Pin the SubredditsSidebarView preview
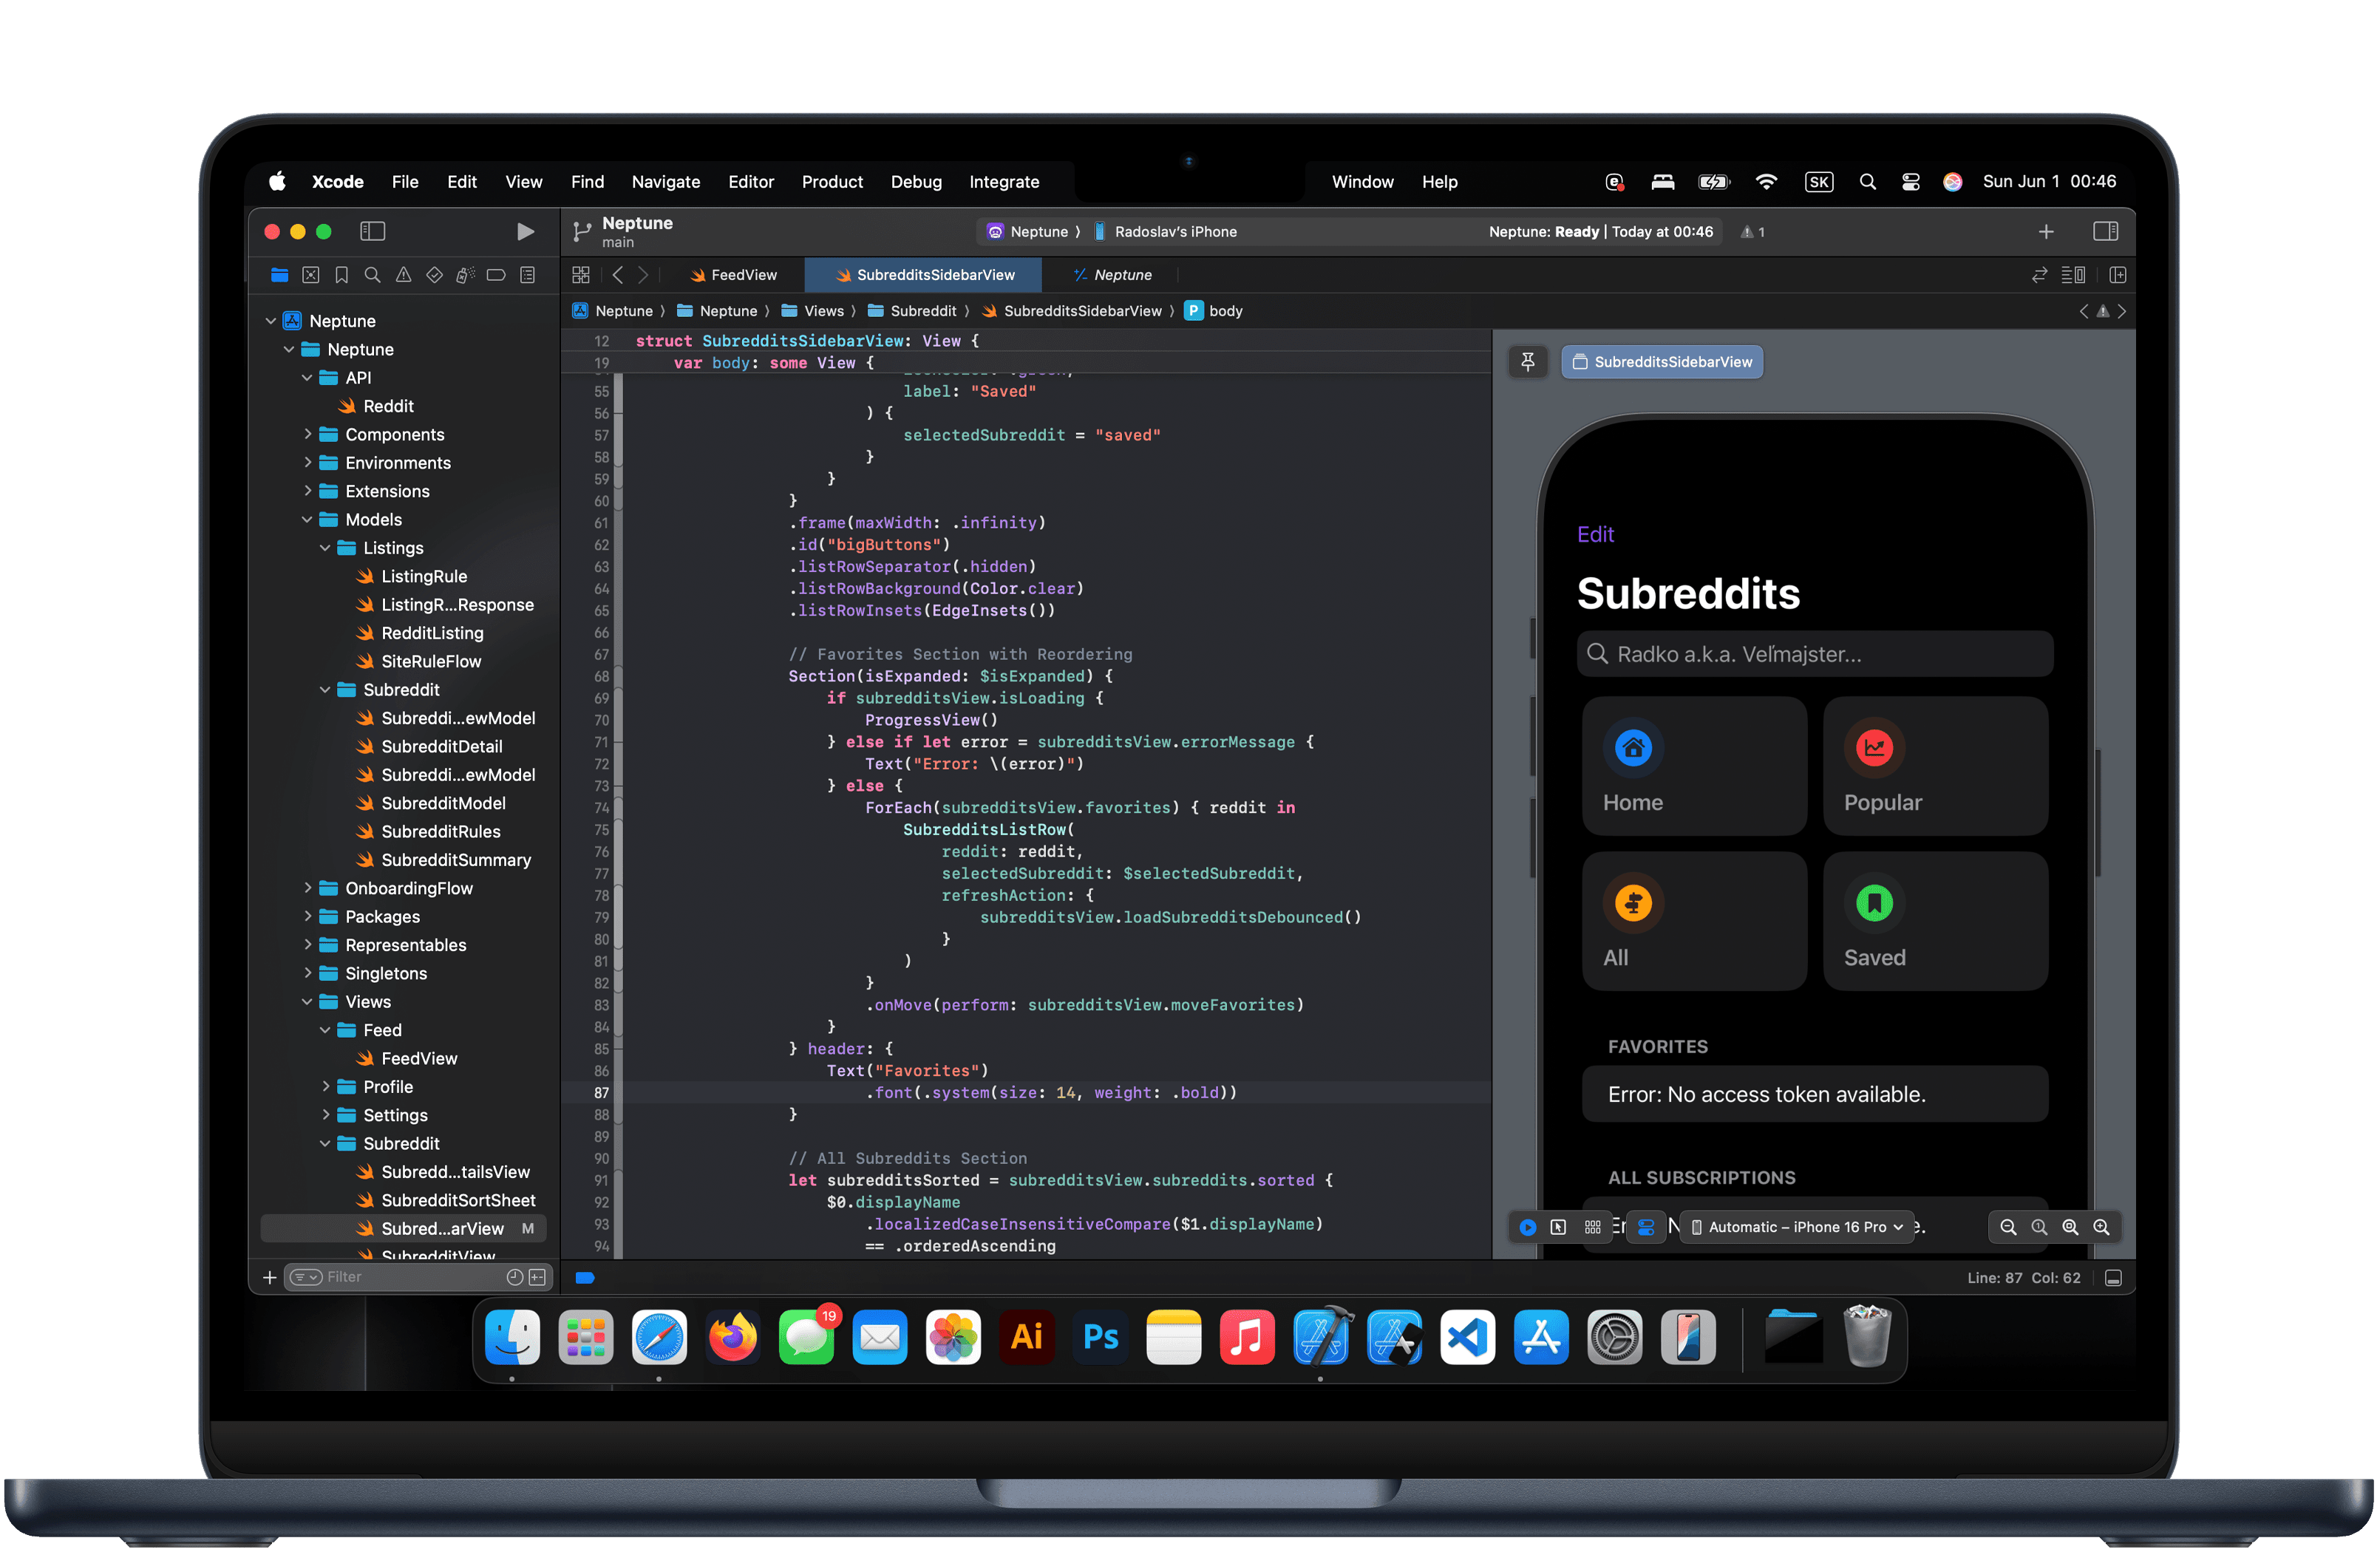Viewport: 2380px width, 1552px height. coord(1527,362)
